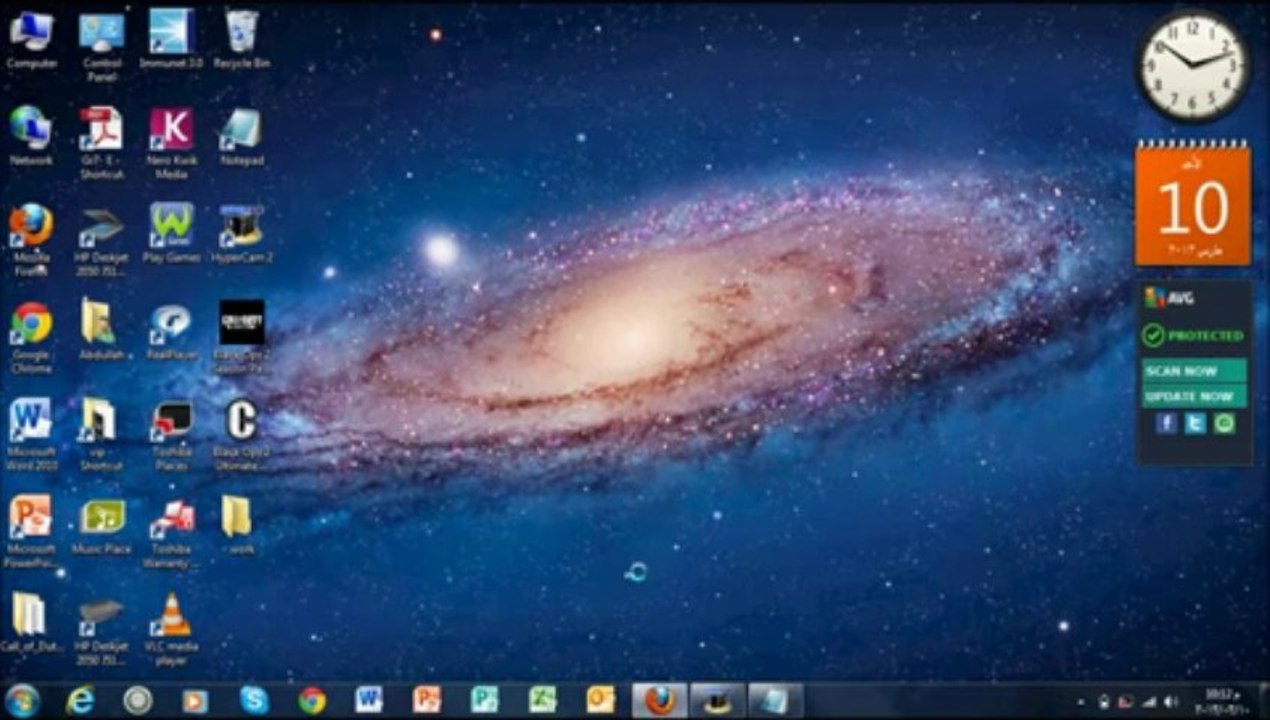Open the AVG Facebook link icon

(1165, 423)
